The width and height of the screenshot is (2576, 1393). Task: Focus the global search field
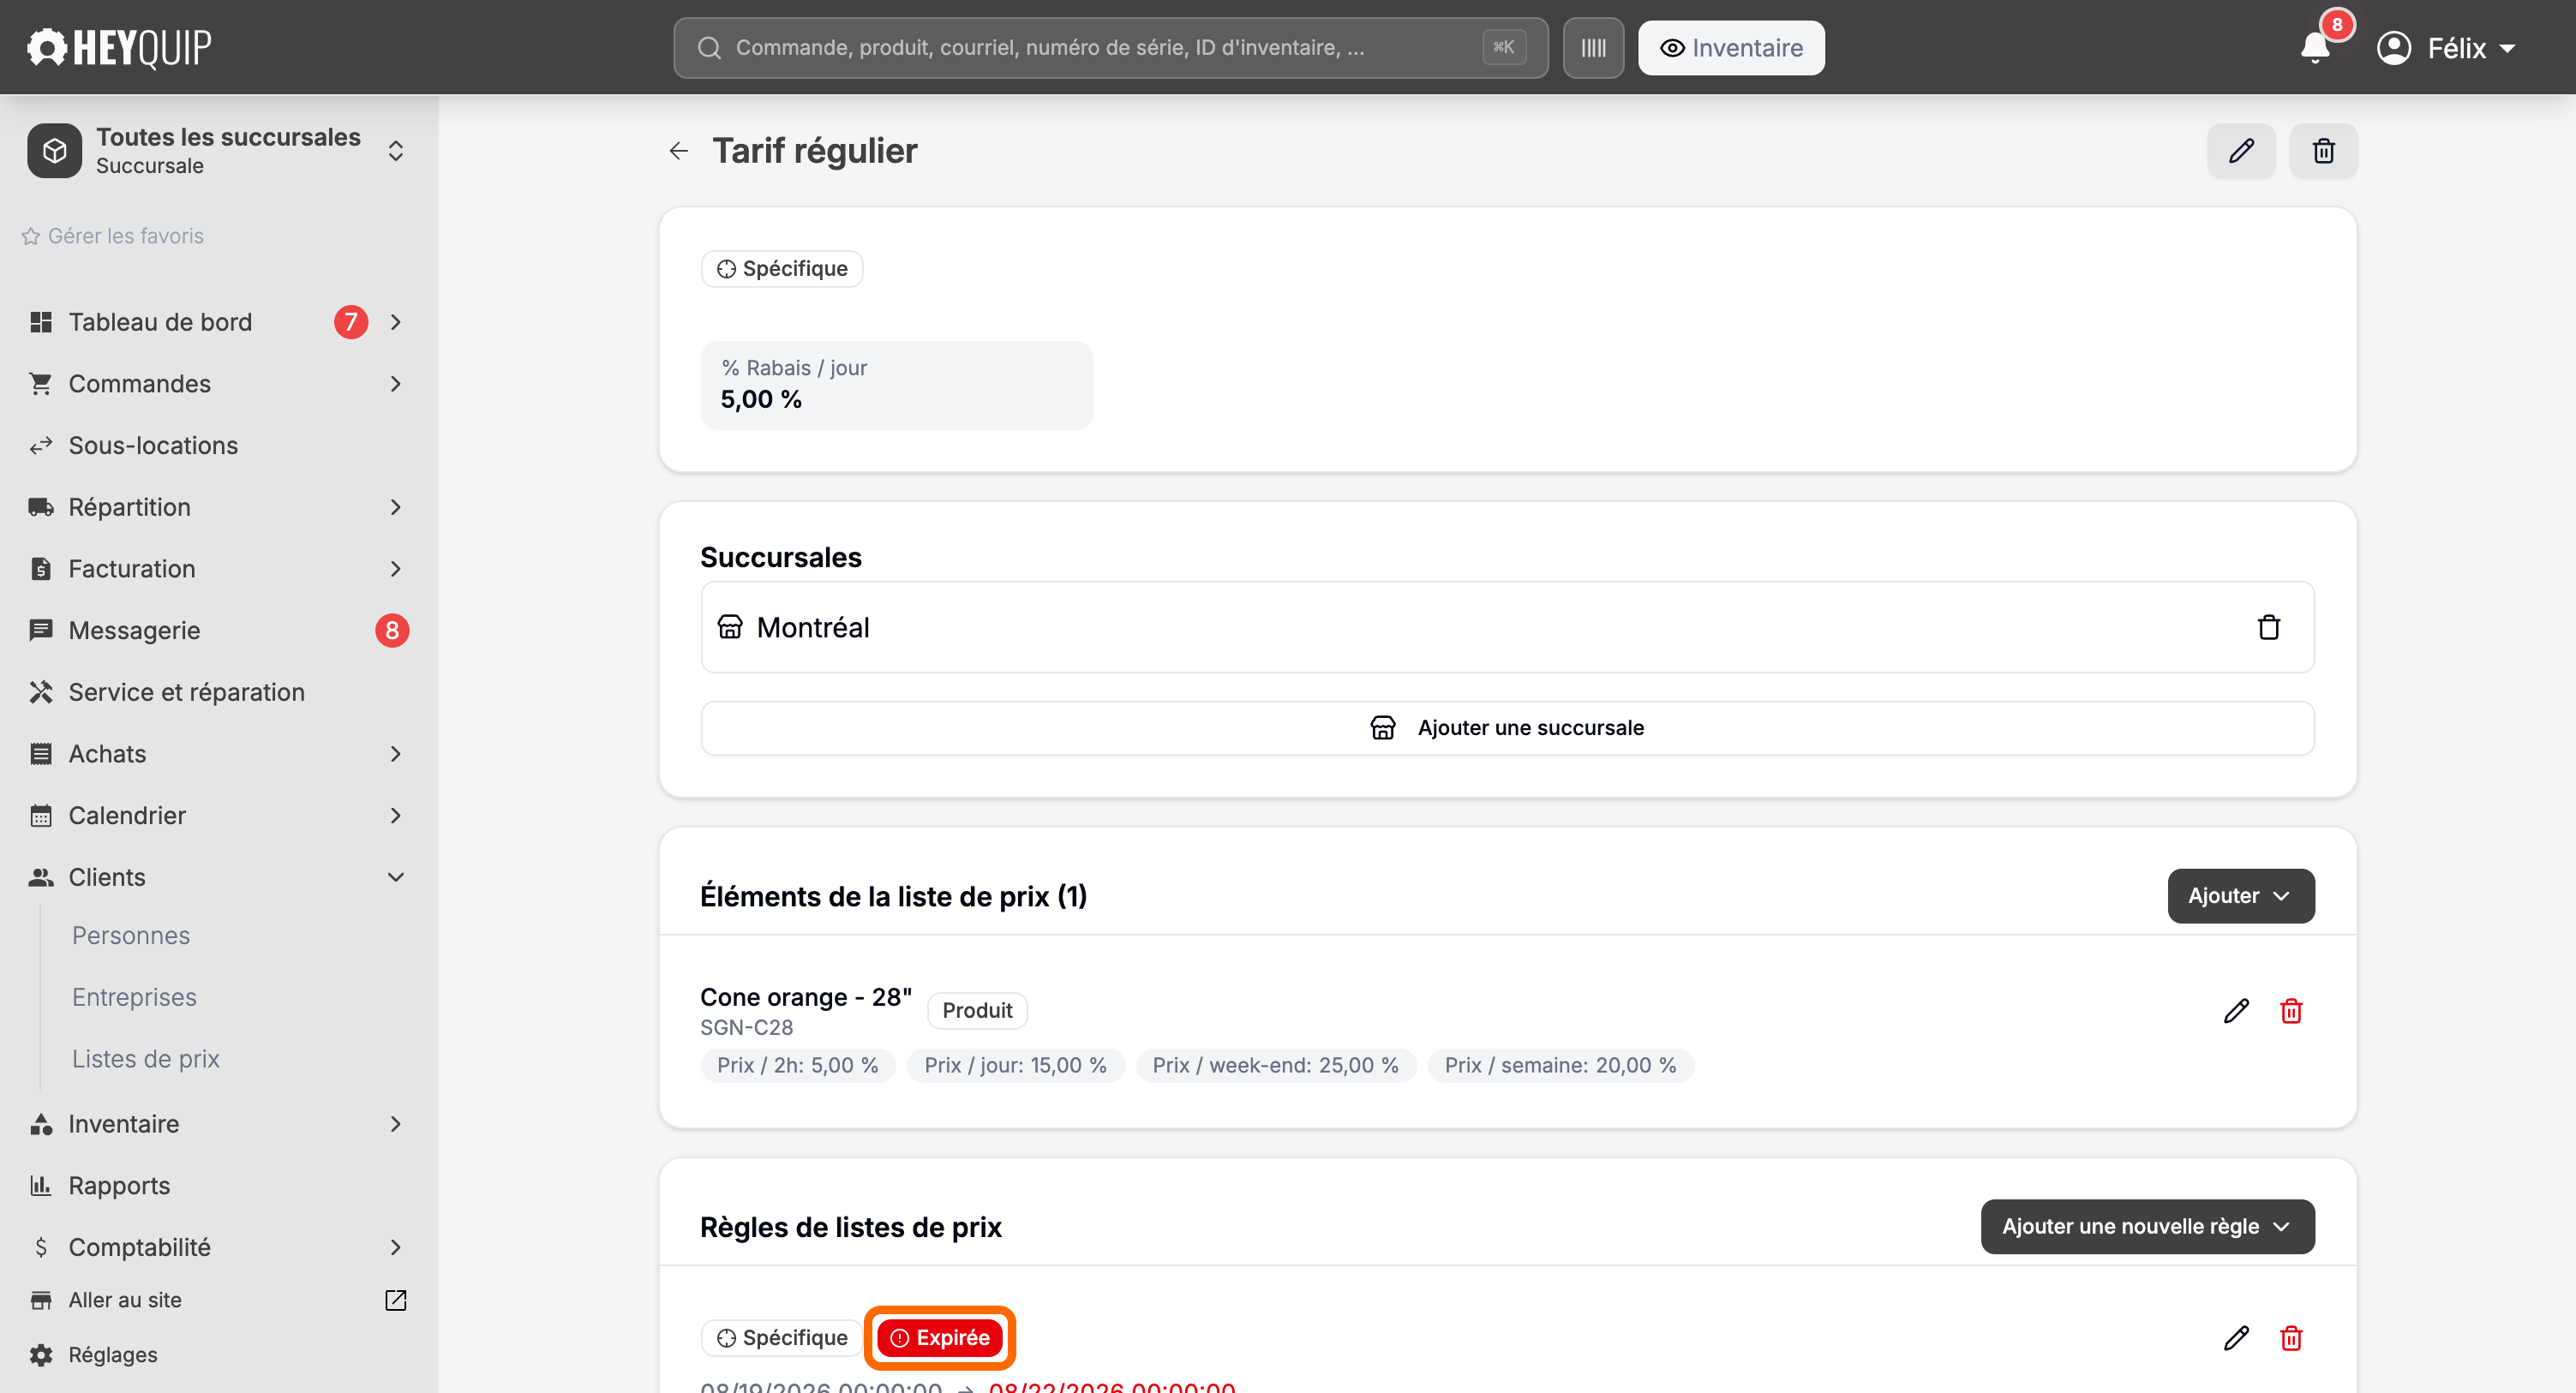pyautogui.click(x=1110, y=48)
